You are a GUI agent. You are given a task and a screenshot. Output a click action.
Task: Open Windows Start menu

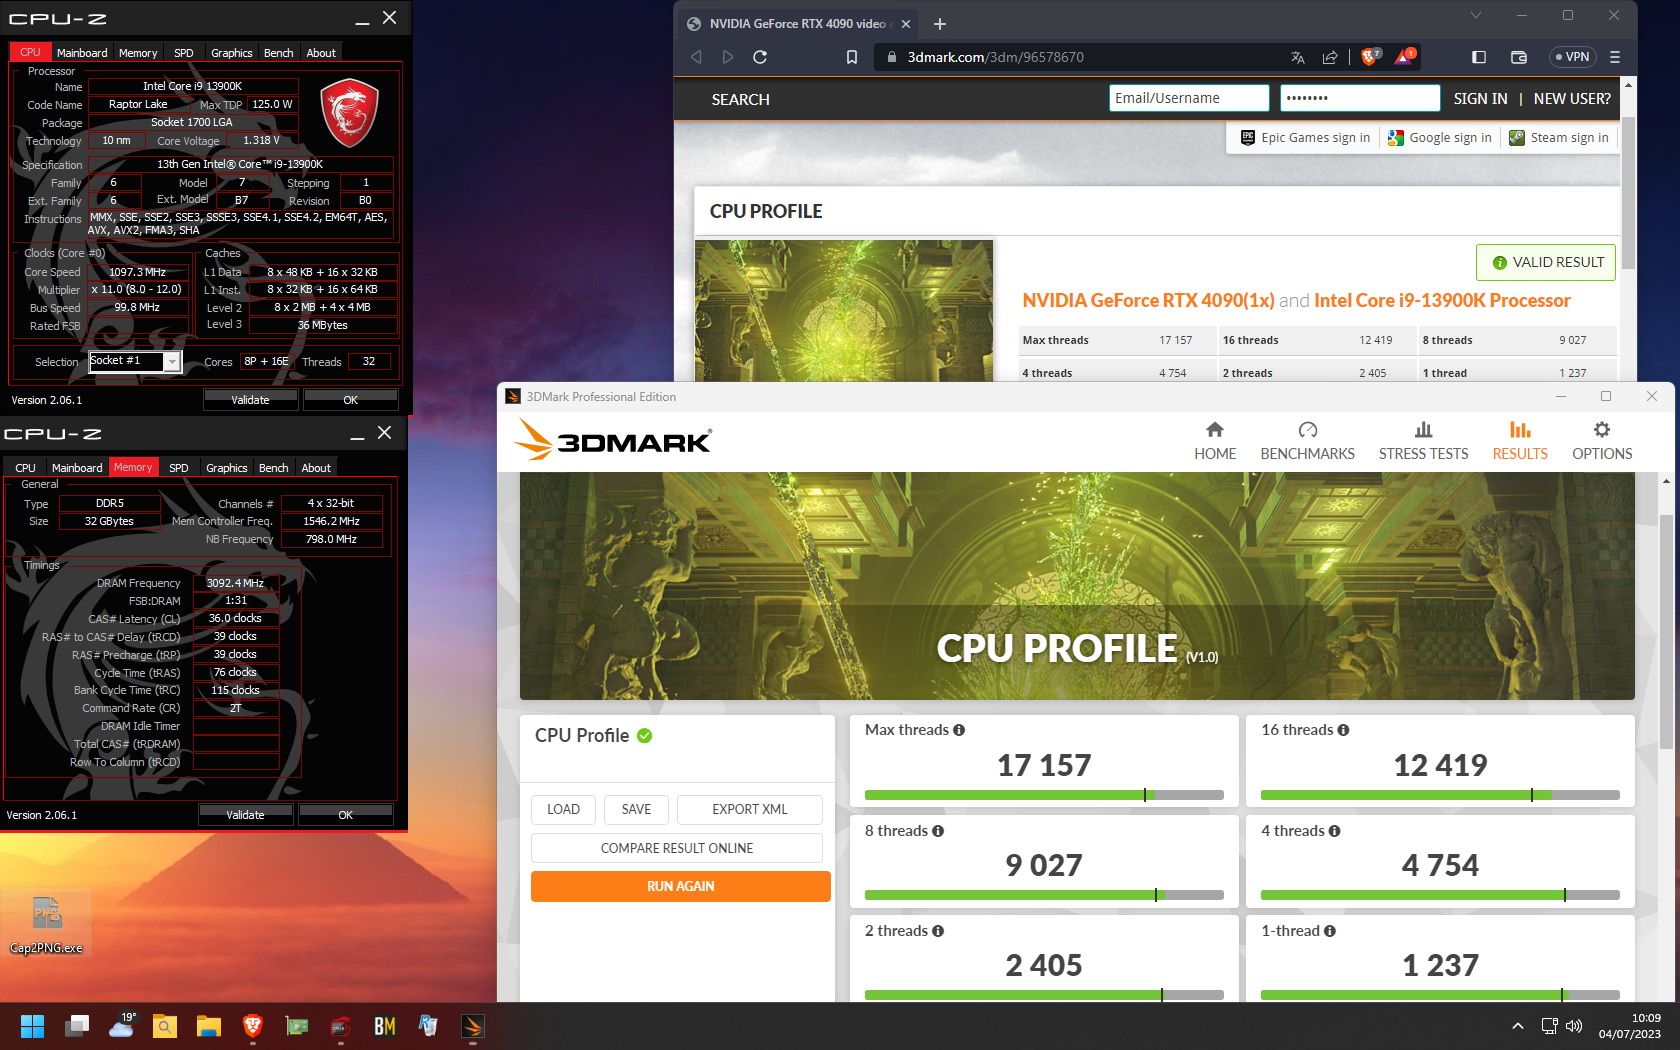click(32, 1026)
